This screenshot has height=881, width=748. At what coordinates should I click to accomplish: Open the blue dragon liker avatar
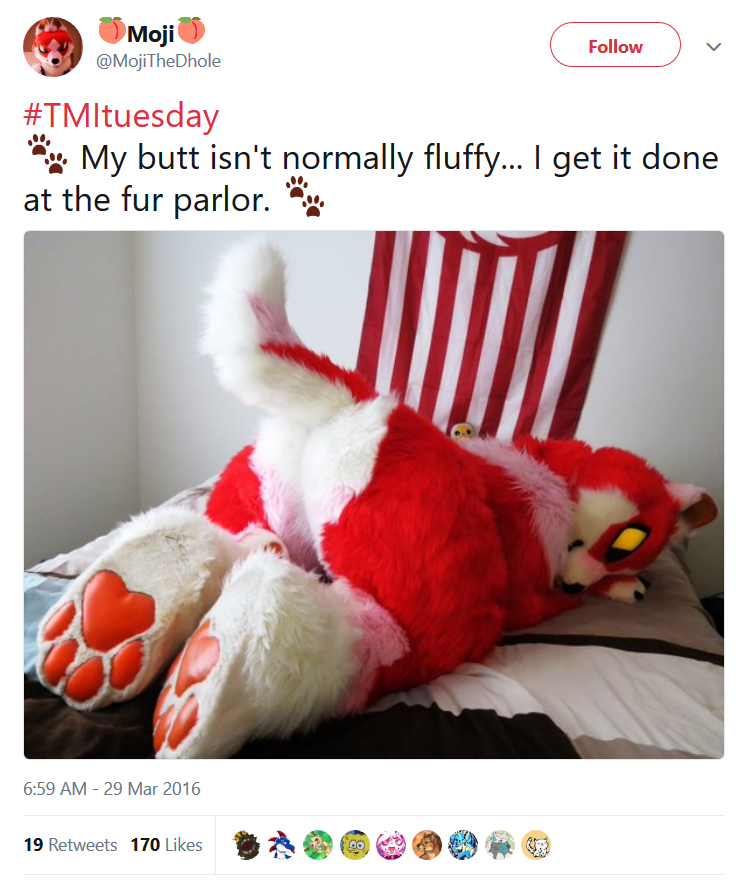tap(282, 845)
